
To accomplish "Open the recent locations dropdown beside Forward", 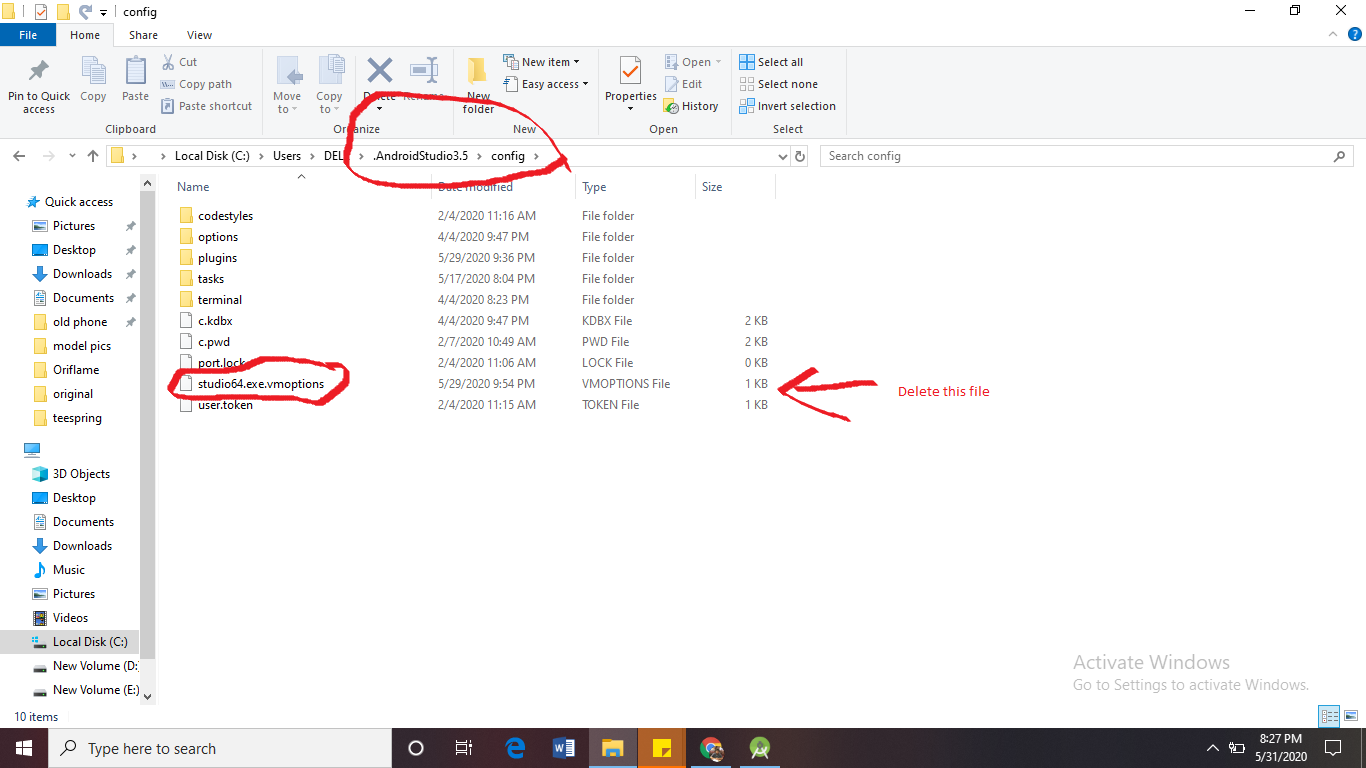I will (72, 157).
